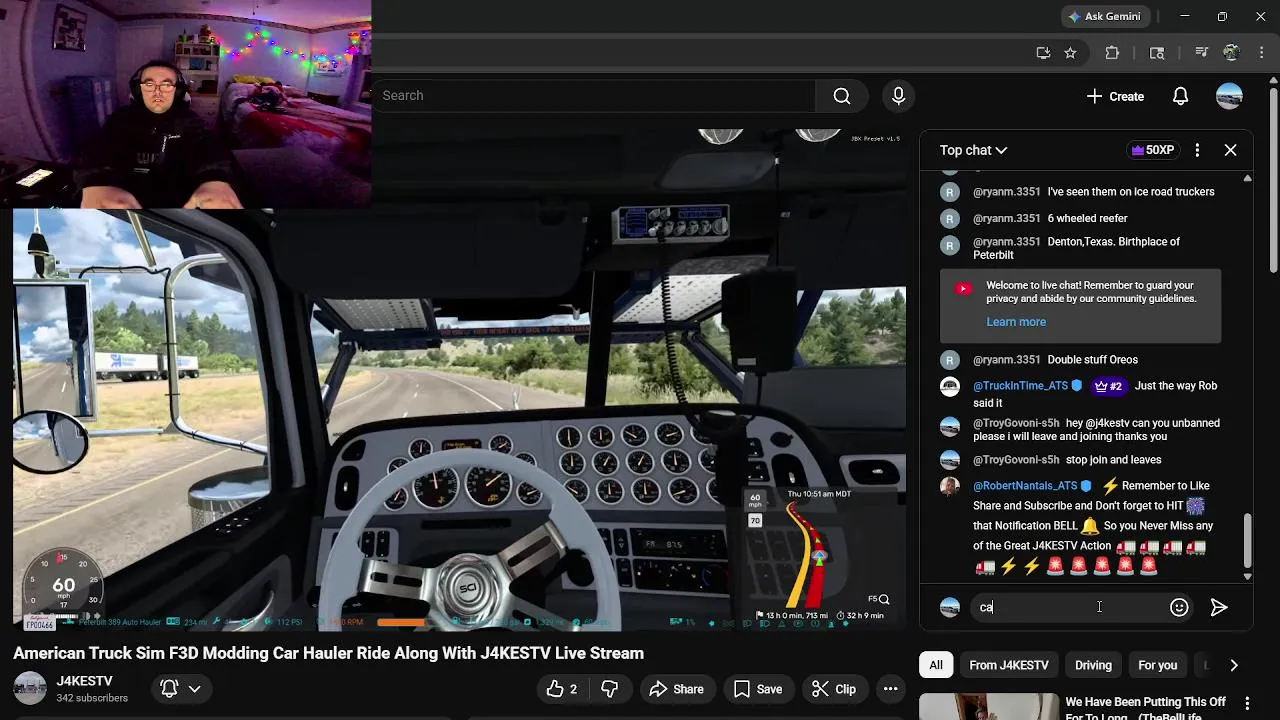
Task: Open the Create menu
Action: click(1115, 96)
